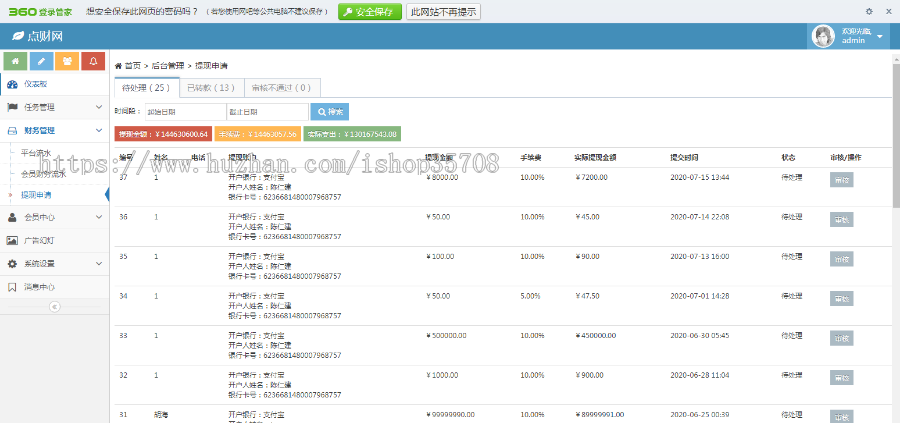Collapse the 财务管理 menu chevron
Viewport: 900px width, 423px height.
tap(99, 131)
